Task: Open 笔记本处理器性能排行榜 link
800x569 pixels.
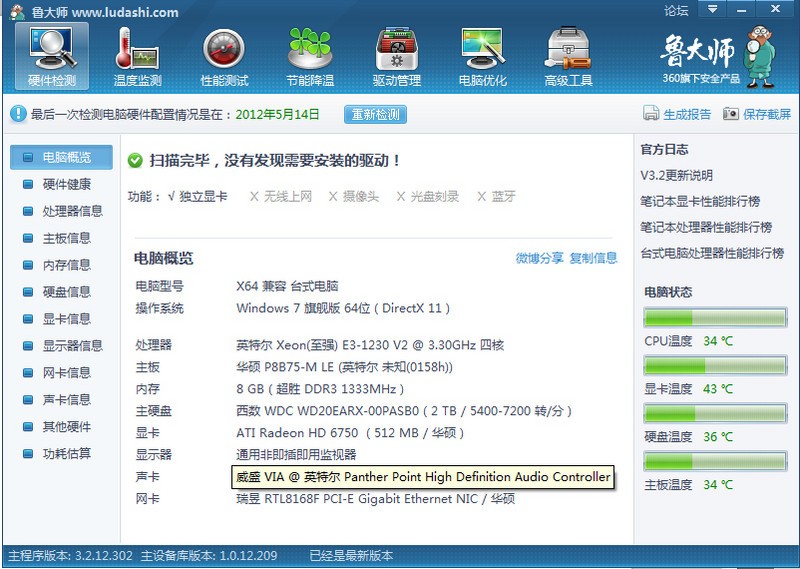Action: pos(706,228)
